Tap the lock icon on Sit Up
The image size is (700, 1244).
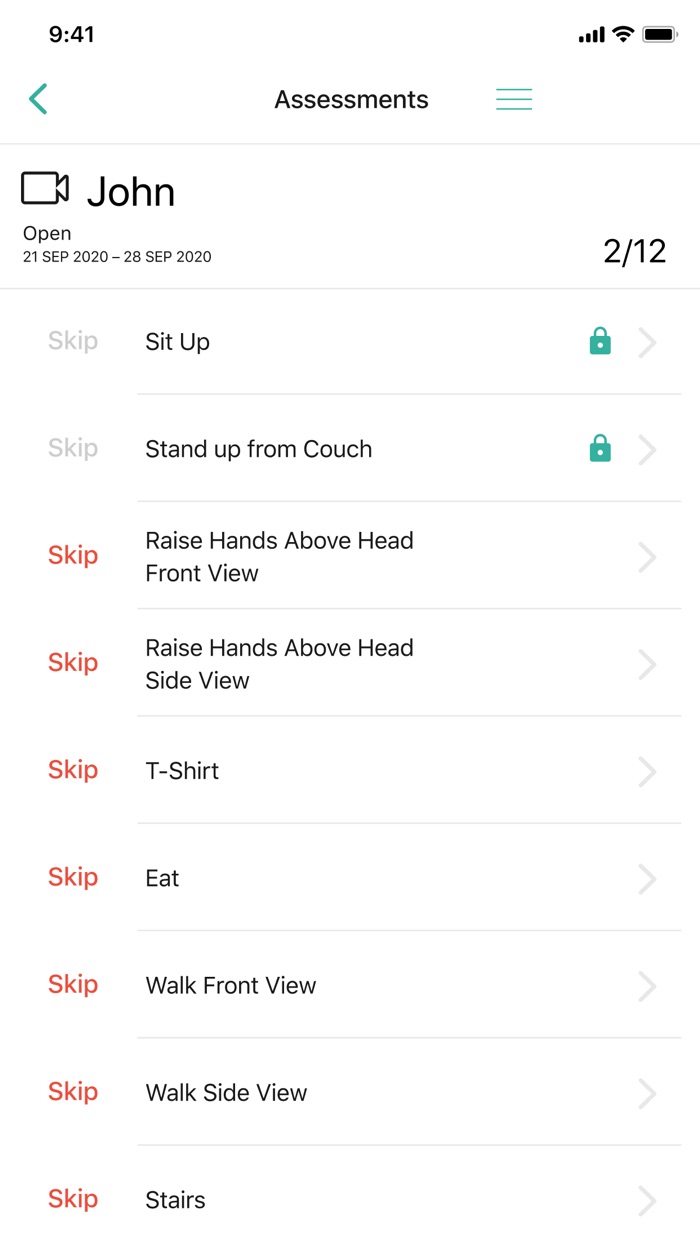600,342
